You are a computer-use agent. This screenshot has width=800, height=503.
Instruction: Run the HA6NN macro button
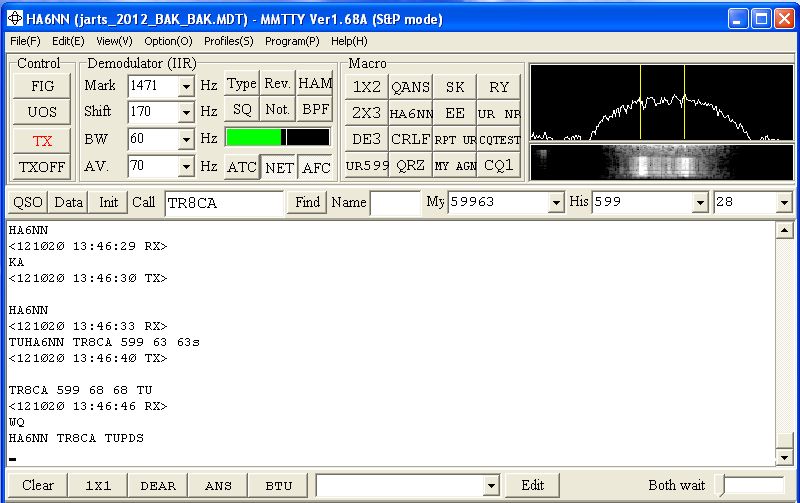point(411,113)
